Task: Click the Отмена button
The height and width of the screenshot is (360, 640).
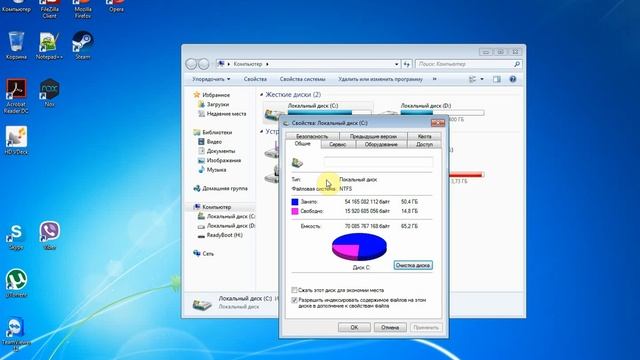Action: [x=390, y=327]
